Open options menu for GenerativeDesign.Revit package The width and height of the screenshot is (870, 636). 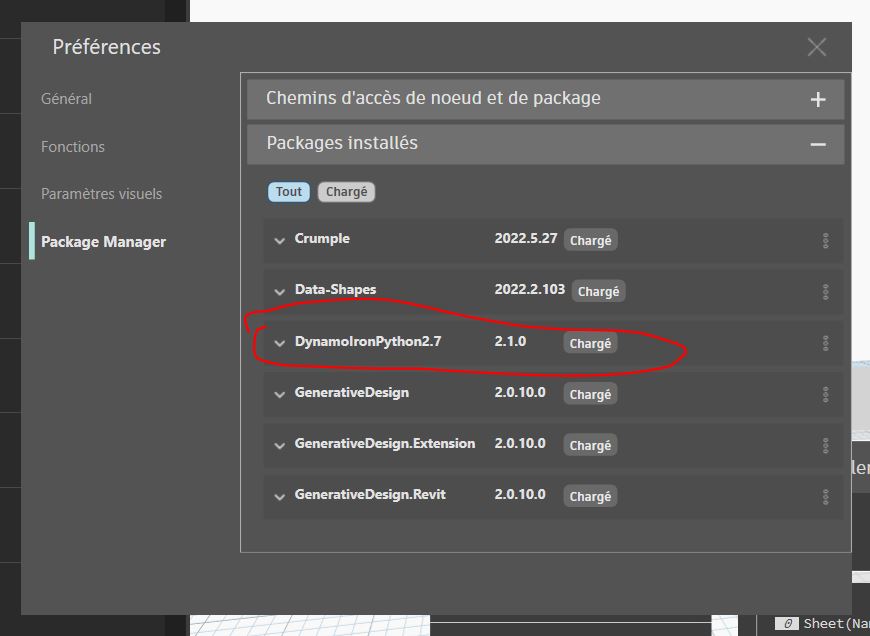825,496
